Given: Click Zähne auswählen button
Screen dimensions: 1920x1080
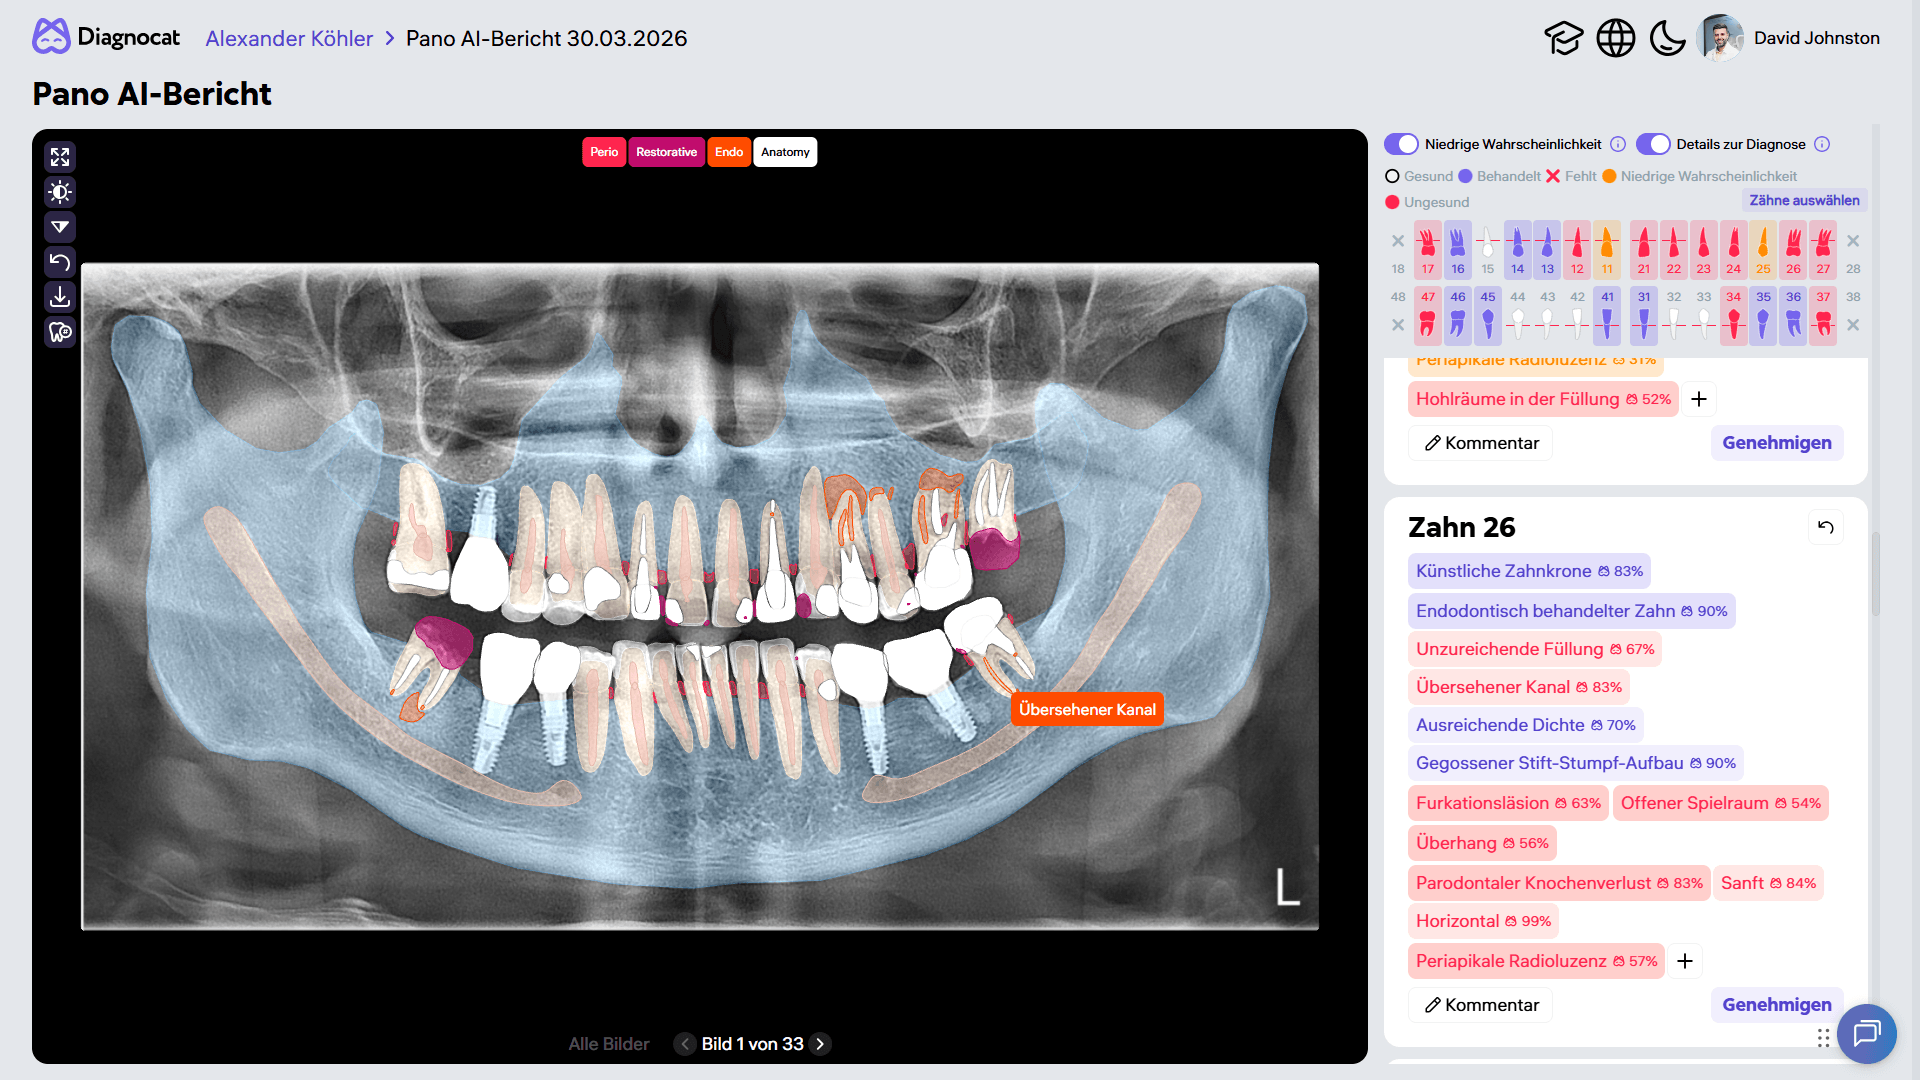Looking at the screenshot, I should 1804,200.
